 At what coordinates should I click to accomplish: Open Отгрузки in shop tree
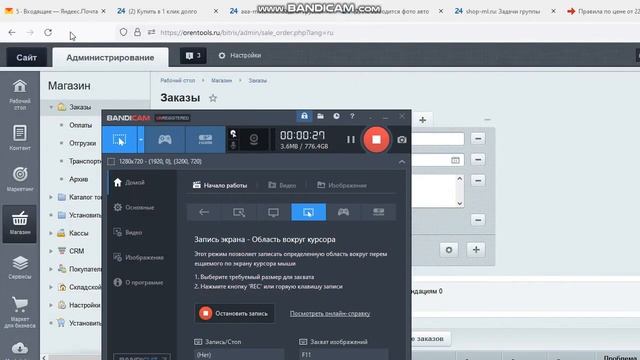(x=82, y=143)
